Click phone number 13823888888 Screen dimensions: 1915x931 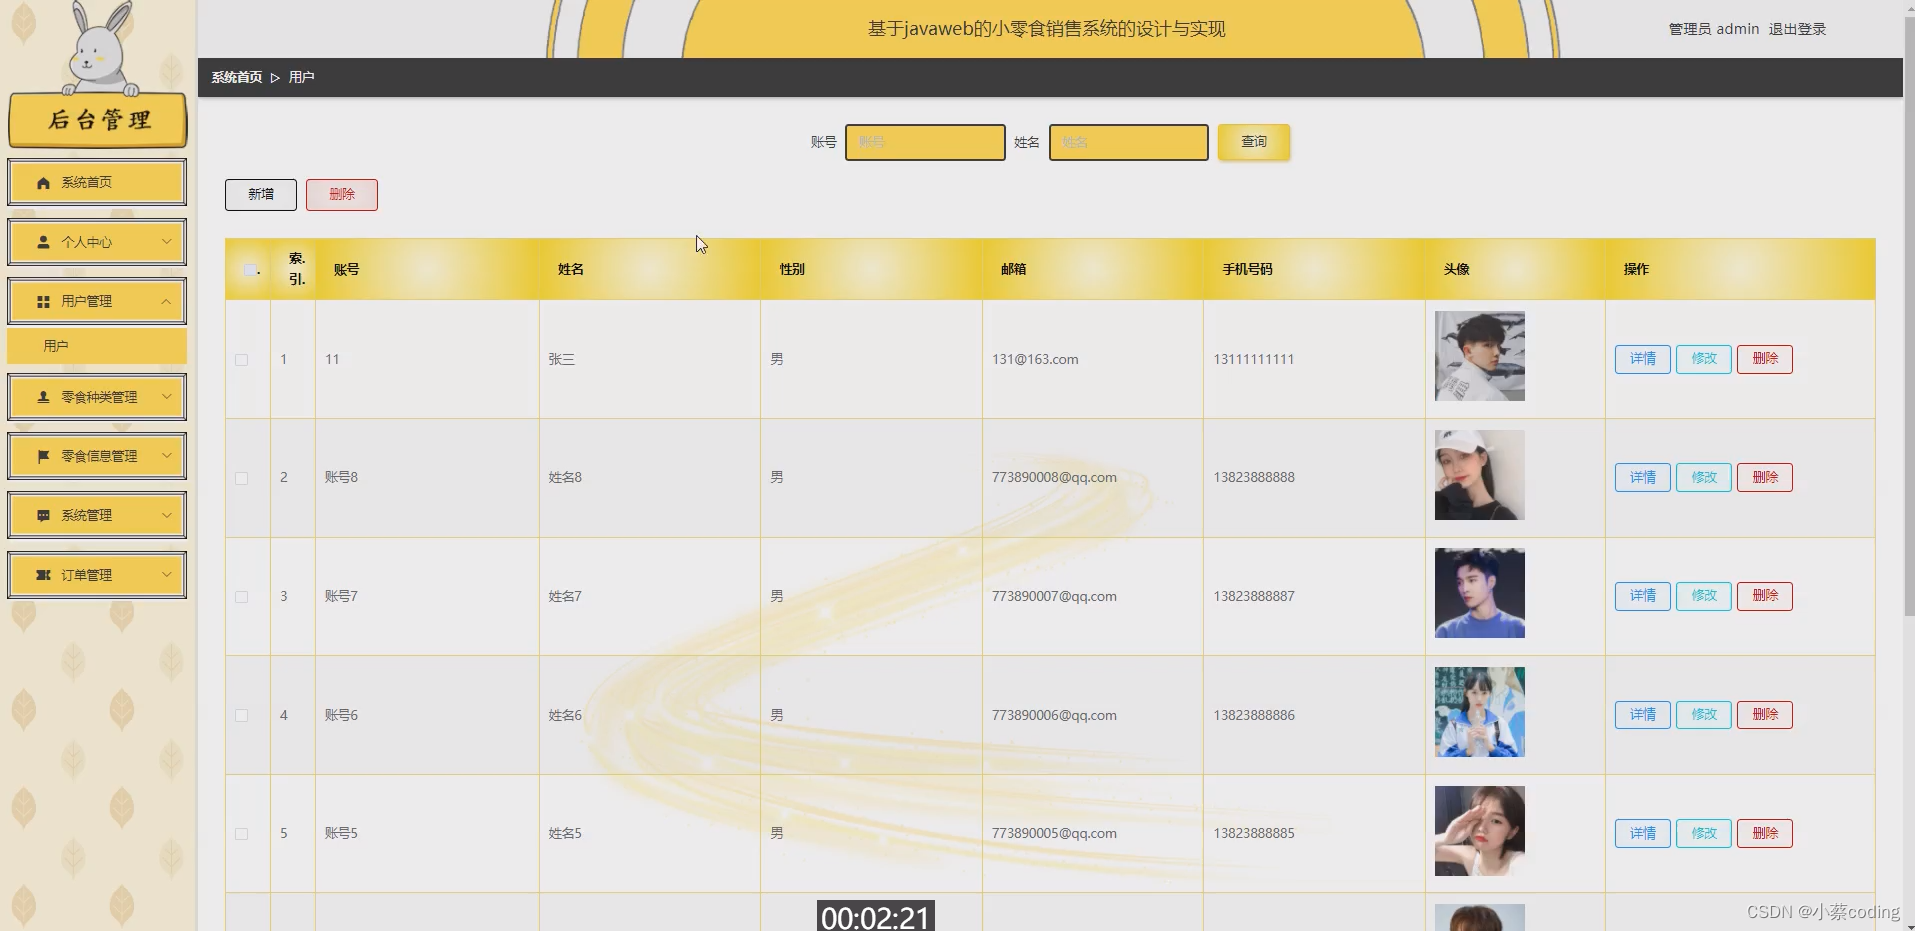pyautogui.click(x=1254, y=478)
